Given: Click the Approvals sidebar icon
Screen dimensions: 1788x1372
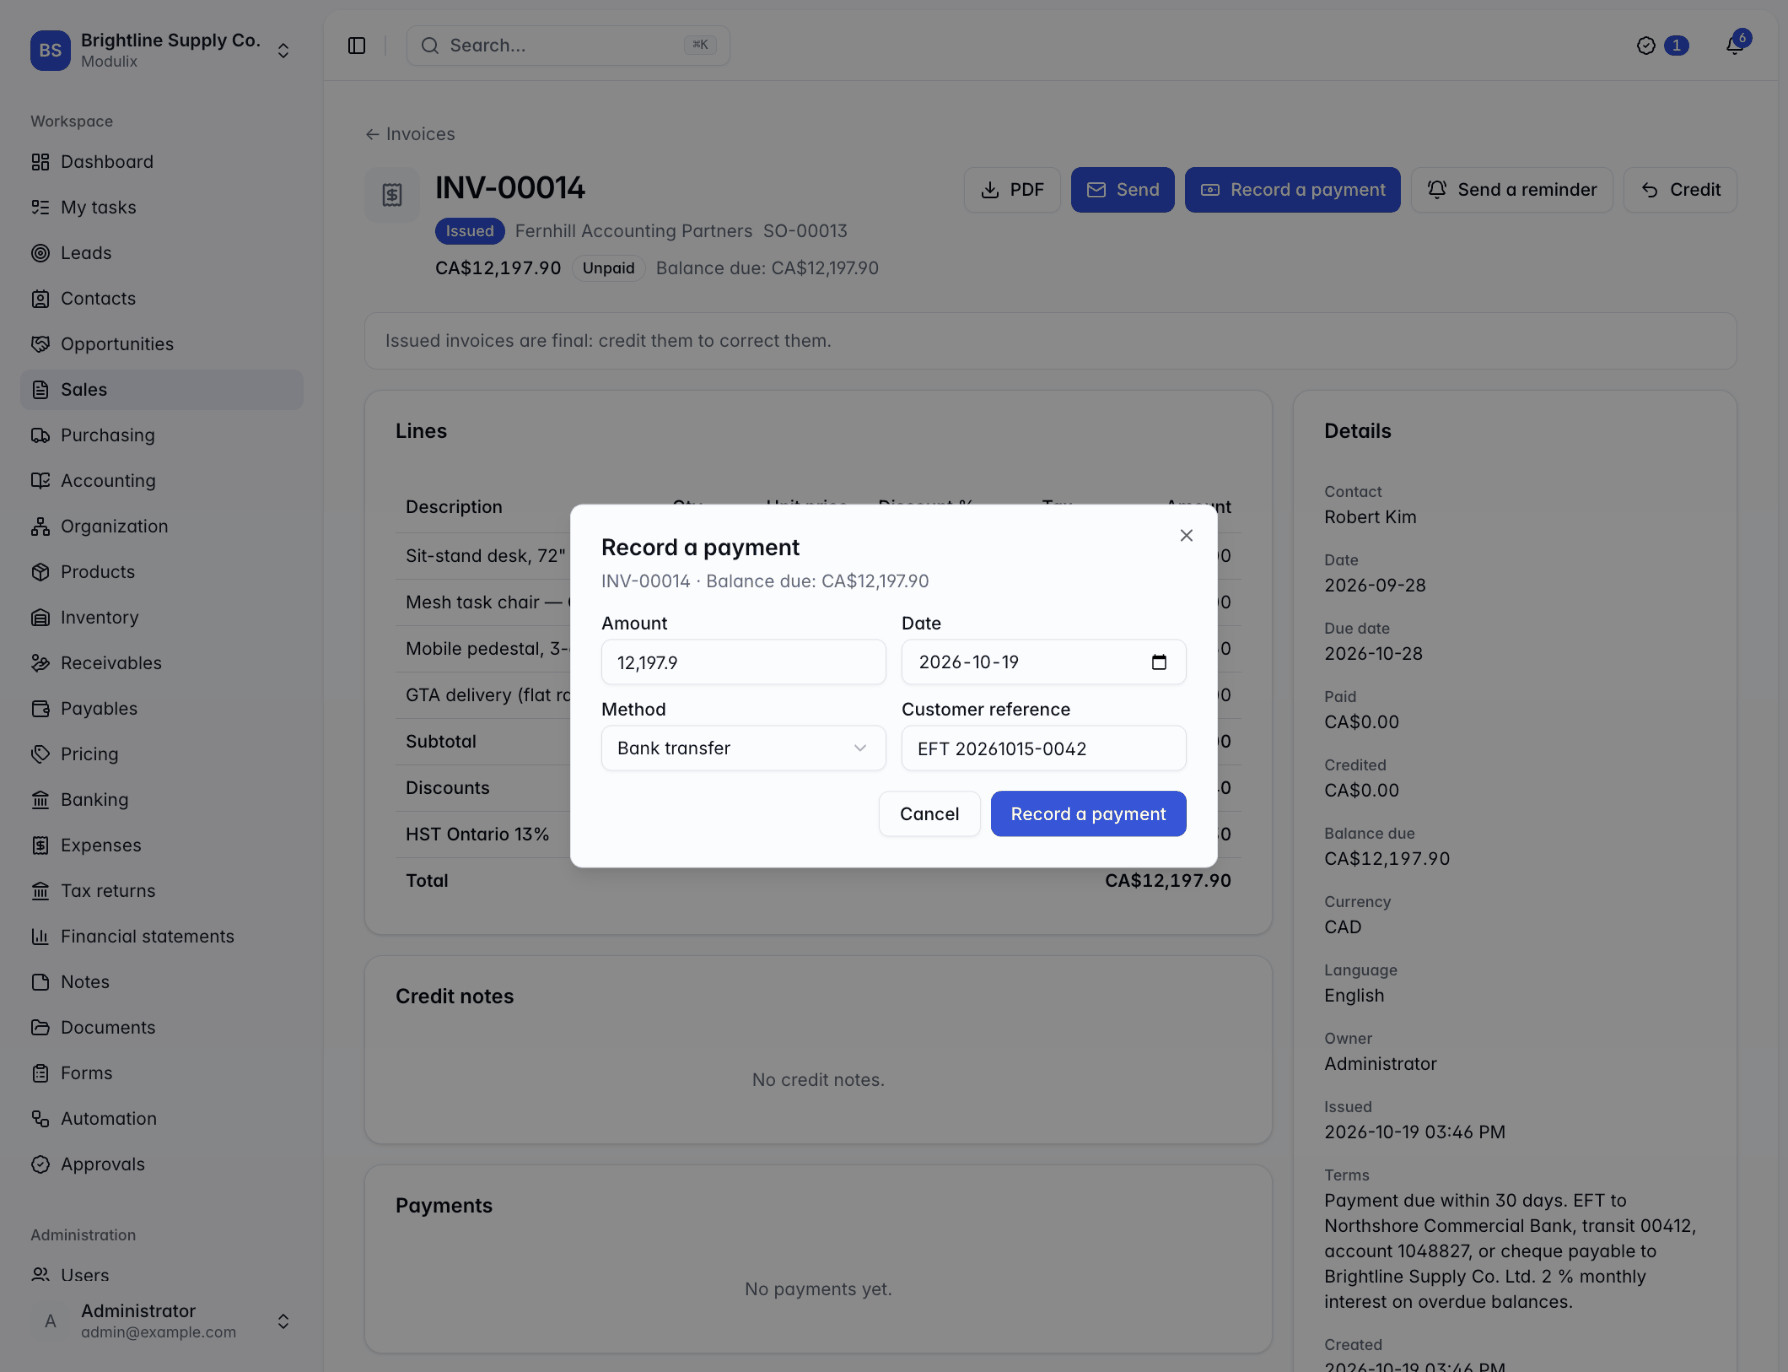Looking at the screenshot, I should (40, 1164).
